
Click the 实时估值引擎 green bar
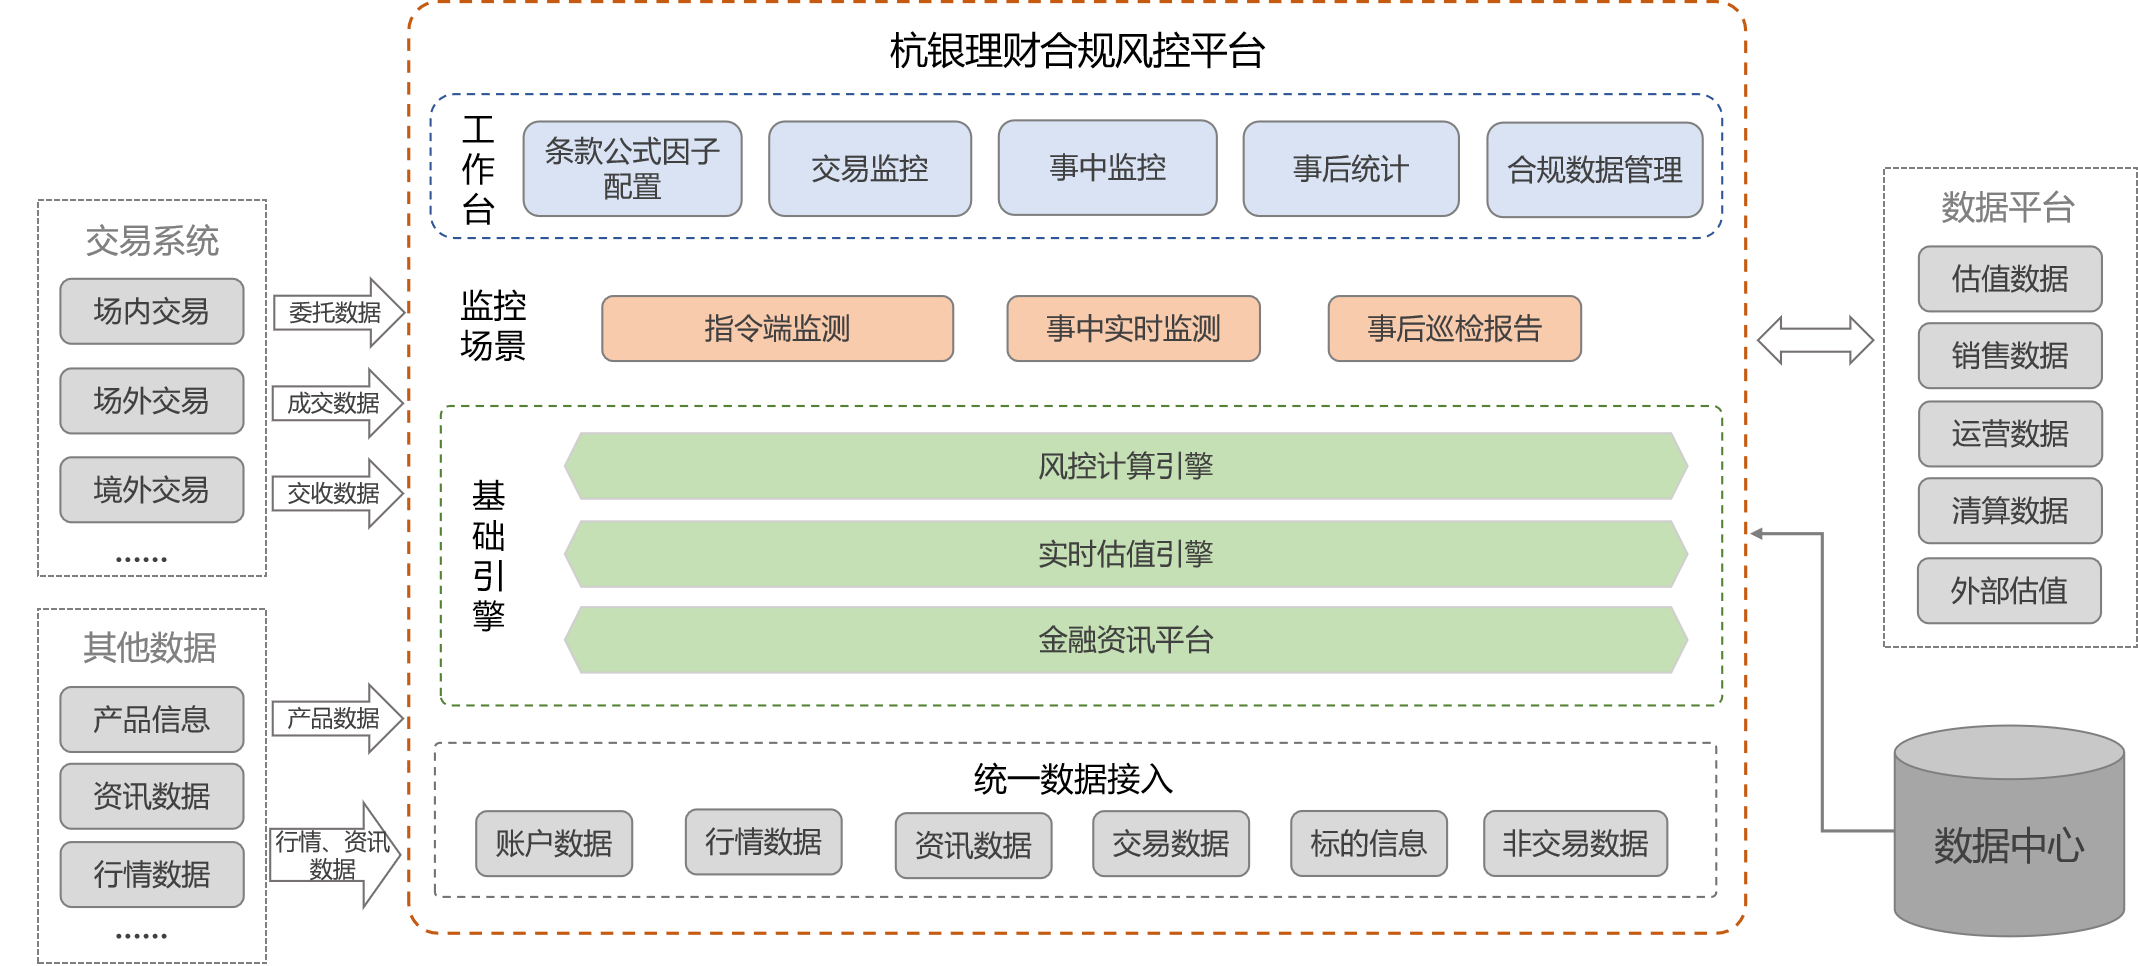(x=1126, y=554)
